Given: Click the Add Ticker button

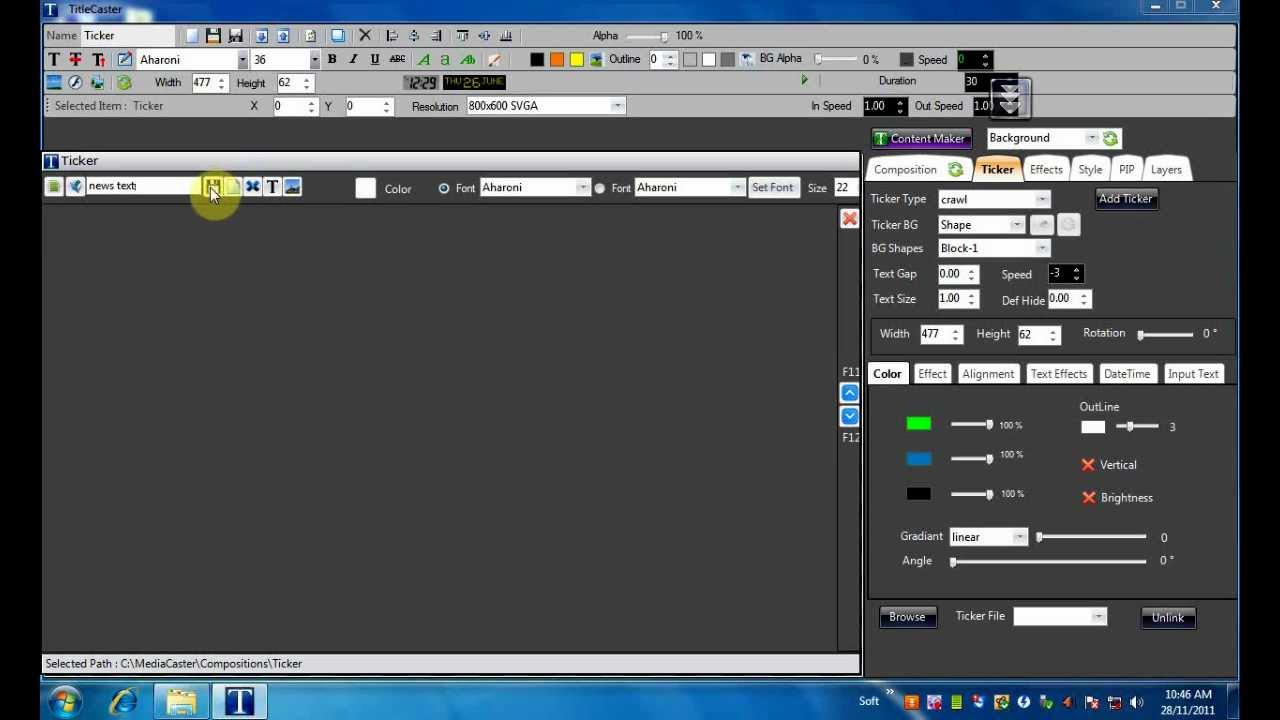Looking at the screenshot, I should (x=1126, y=199).
